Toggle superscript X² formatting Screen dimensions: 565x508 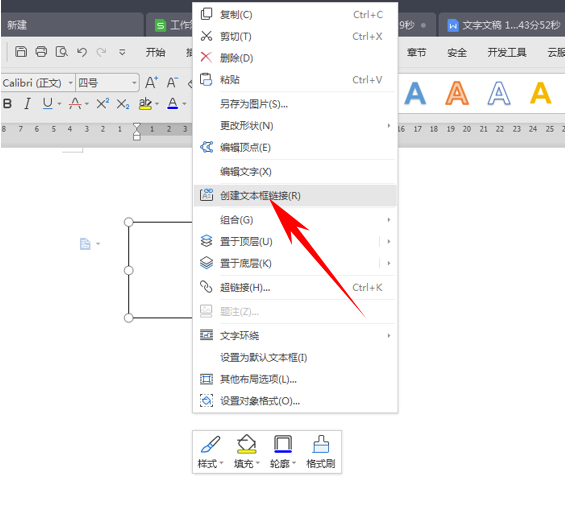(103, 104)
